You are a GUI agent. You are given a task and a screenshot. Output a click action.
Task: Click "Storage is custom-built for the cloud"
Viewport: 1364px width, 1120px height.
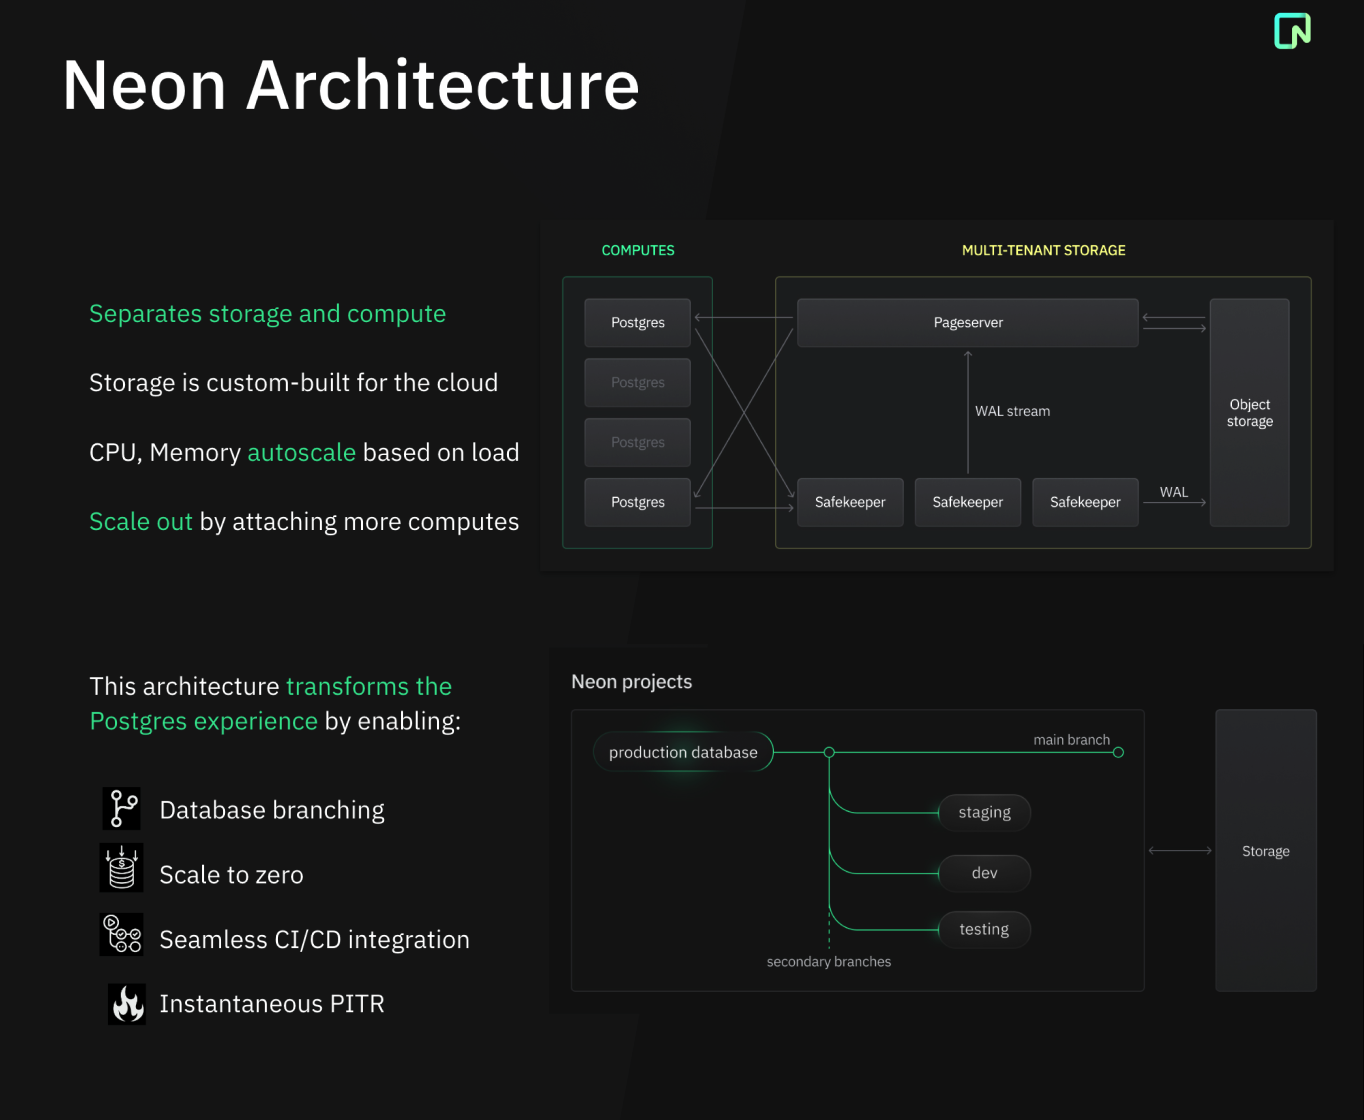pyautogui.click(x=294, y=382)
